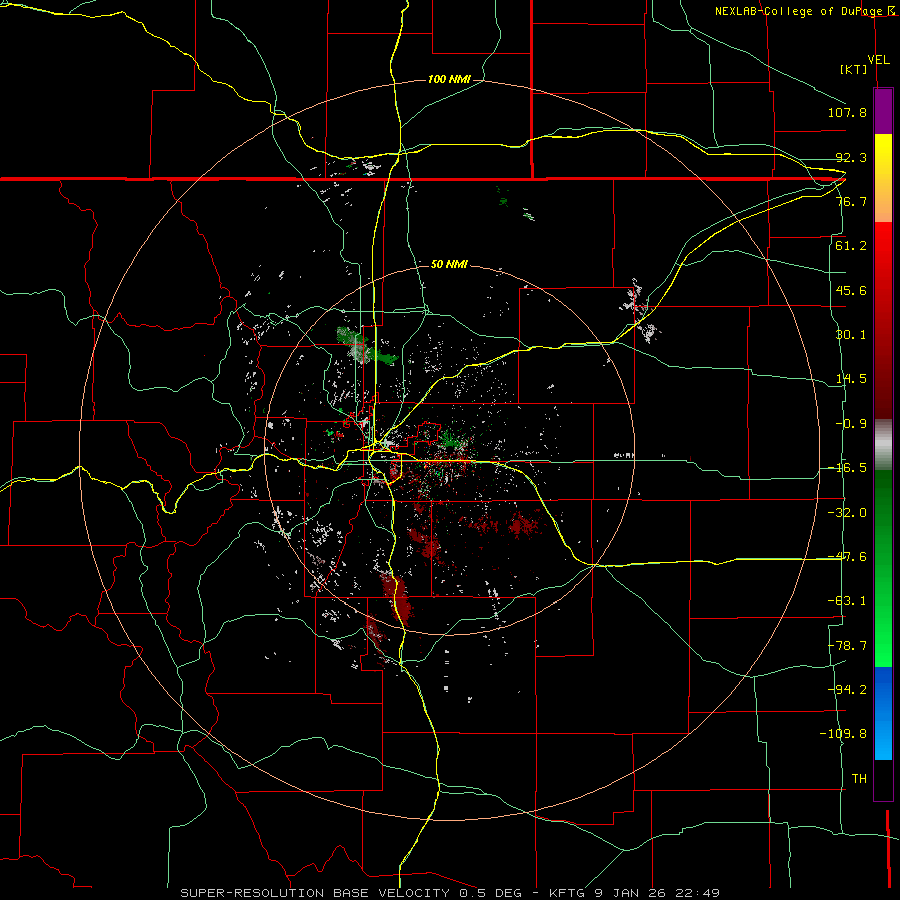900x900 pixels.
Task: Click the -63.1 velocity scale value
Action: (847, 601)
